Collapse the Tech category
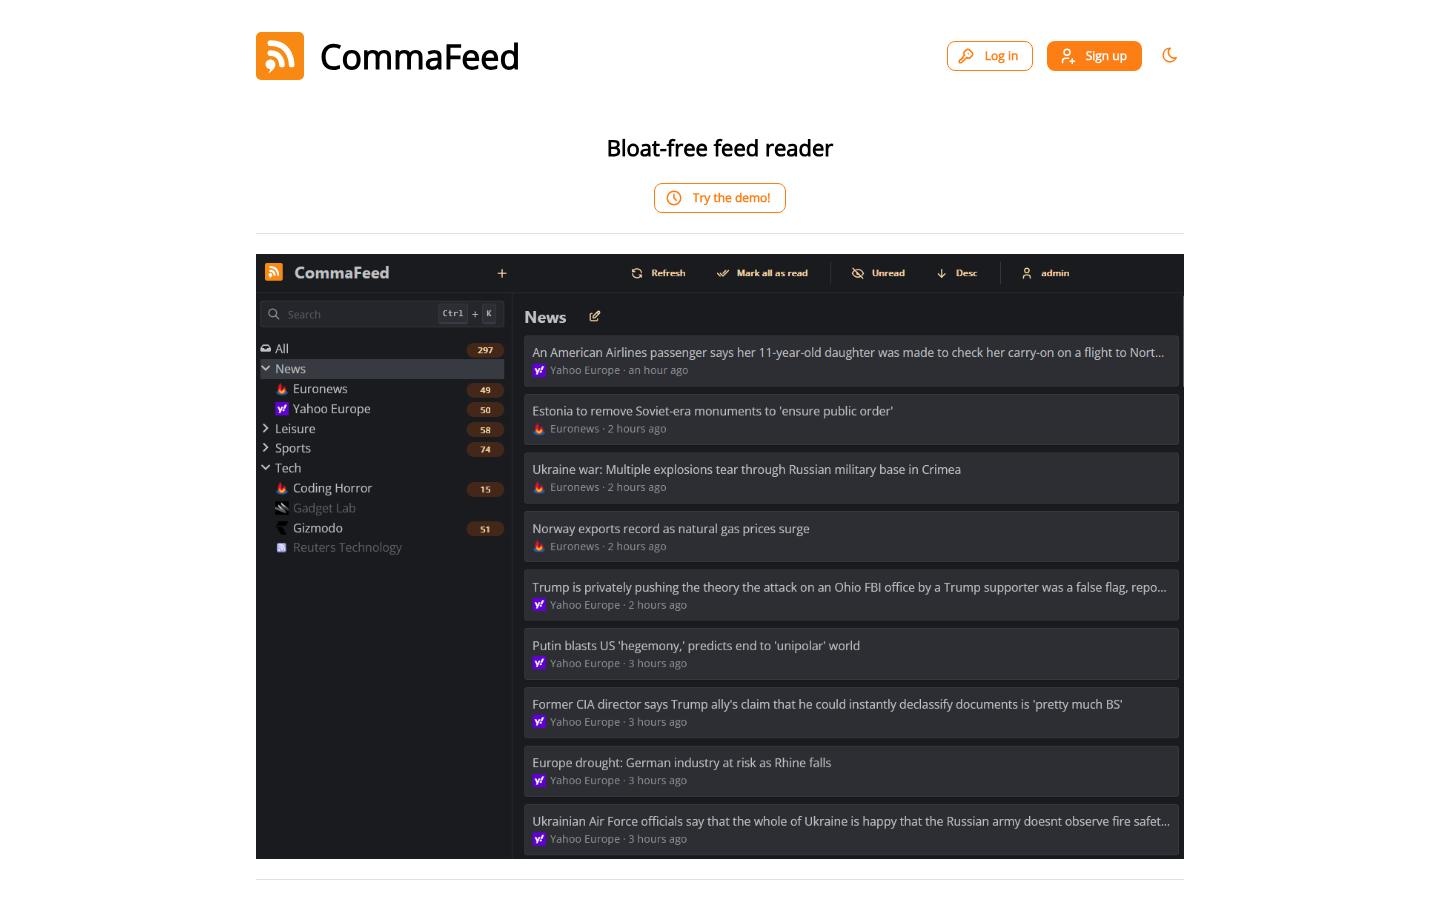This screenshot has height=900, width=1440. pyautogui.click(x=266, y=468)
